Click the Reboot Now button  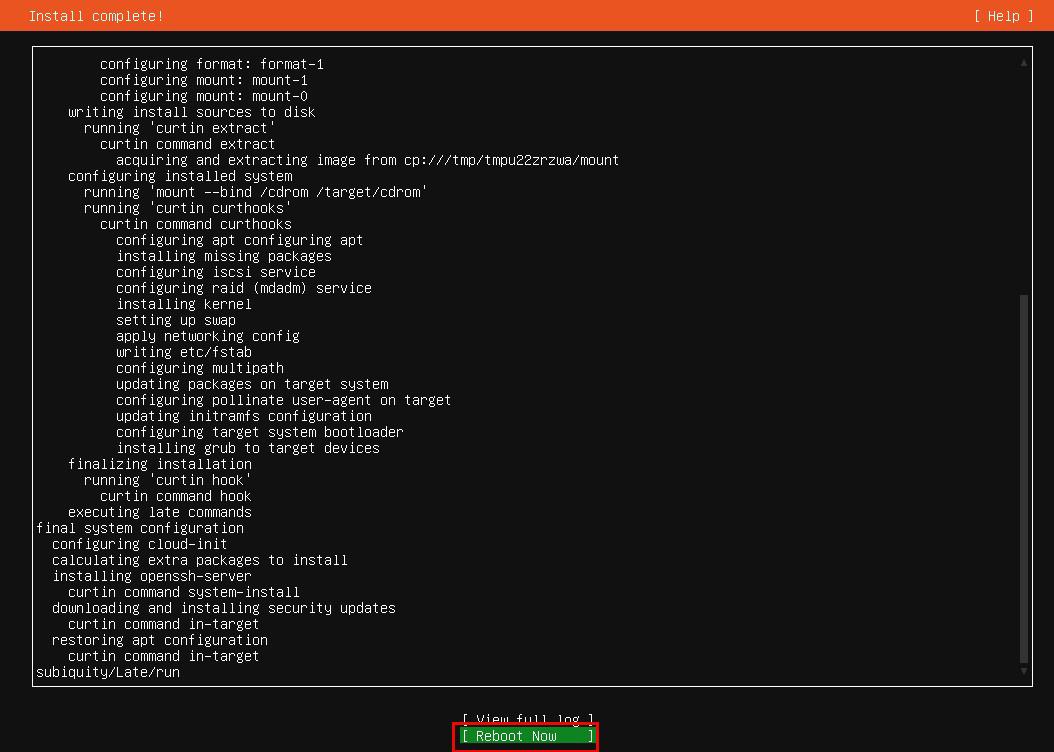528,737
